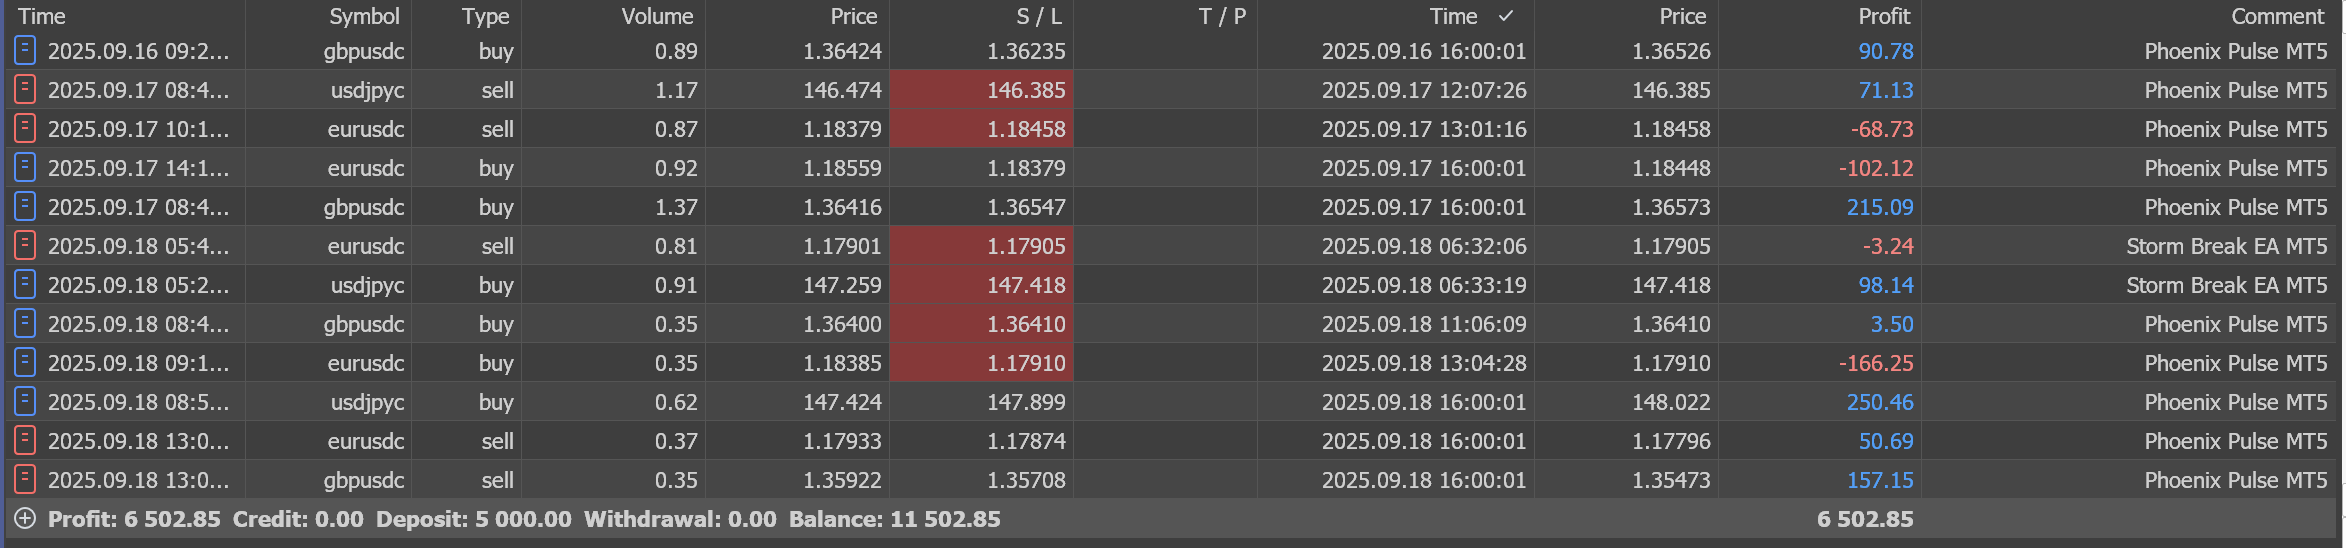Screen dimensions: 2346x548
Task: Click the Storm Break EA MT5 comment with -3.24 profit
Action: click(x=2226, y=246)
